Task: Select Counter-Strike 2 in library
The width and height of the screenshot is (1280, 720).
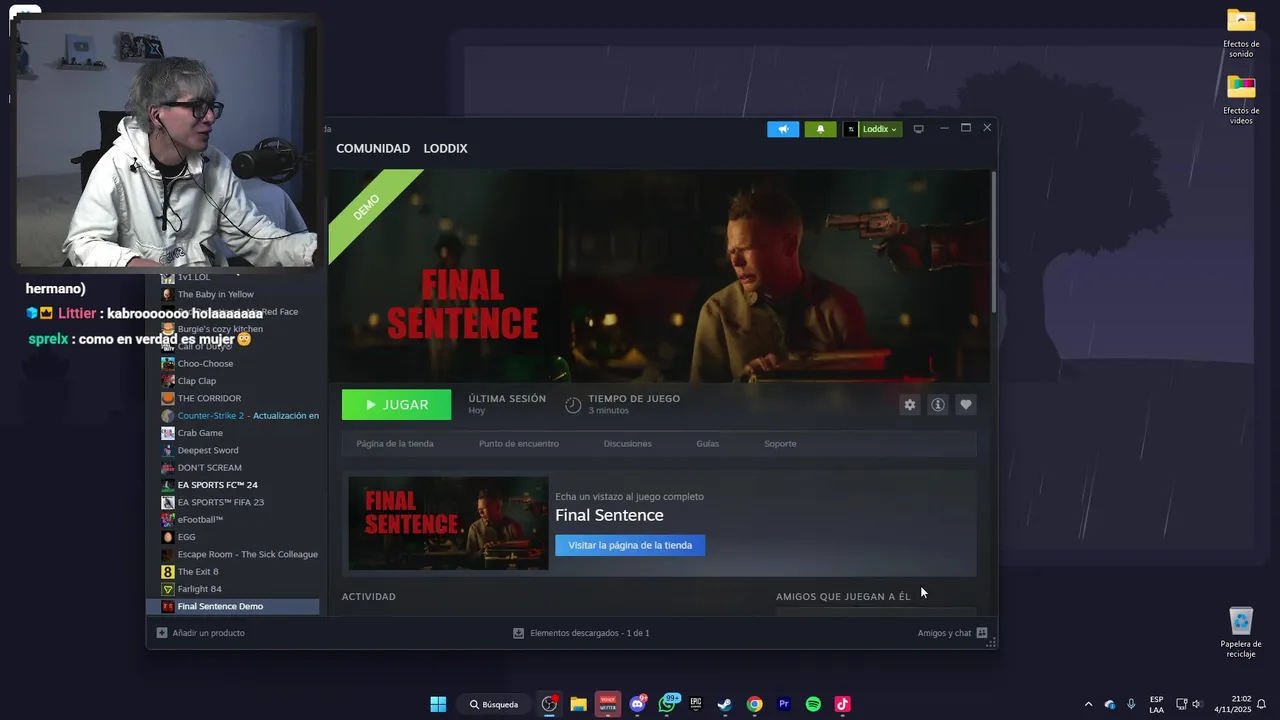Action: pos(240,416)
